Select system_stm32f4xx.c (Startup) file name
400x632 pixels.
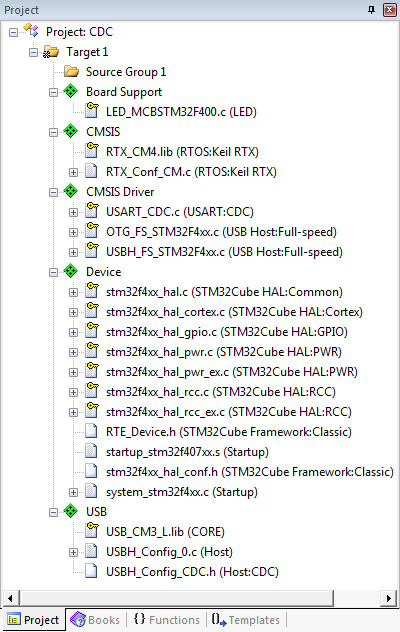coord(181,492)
